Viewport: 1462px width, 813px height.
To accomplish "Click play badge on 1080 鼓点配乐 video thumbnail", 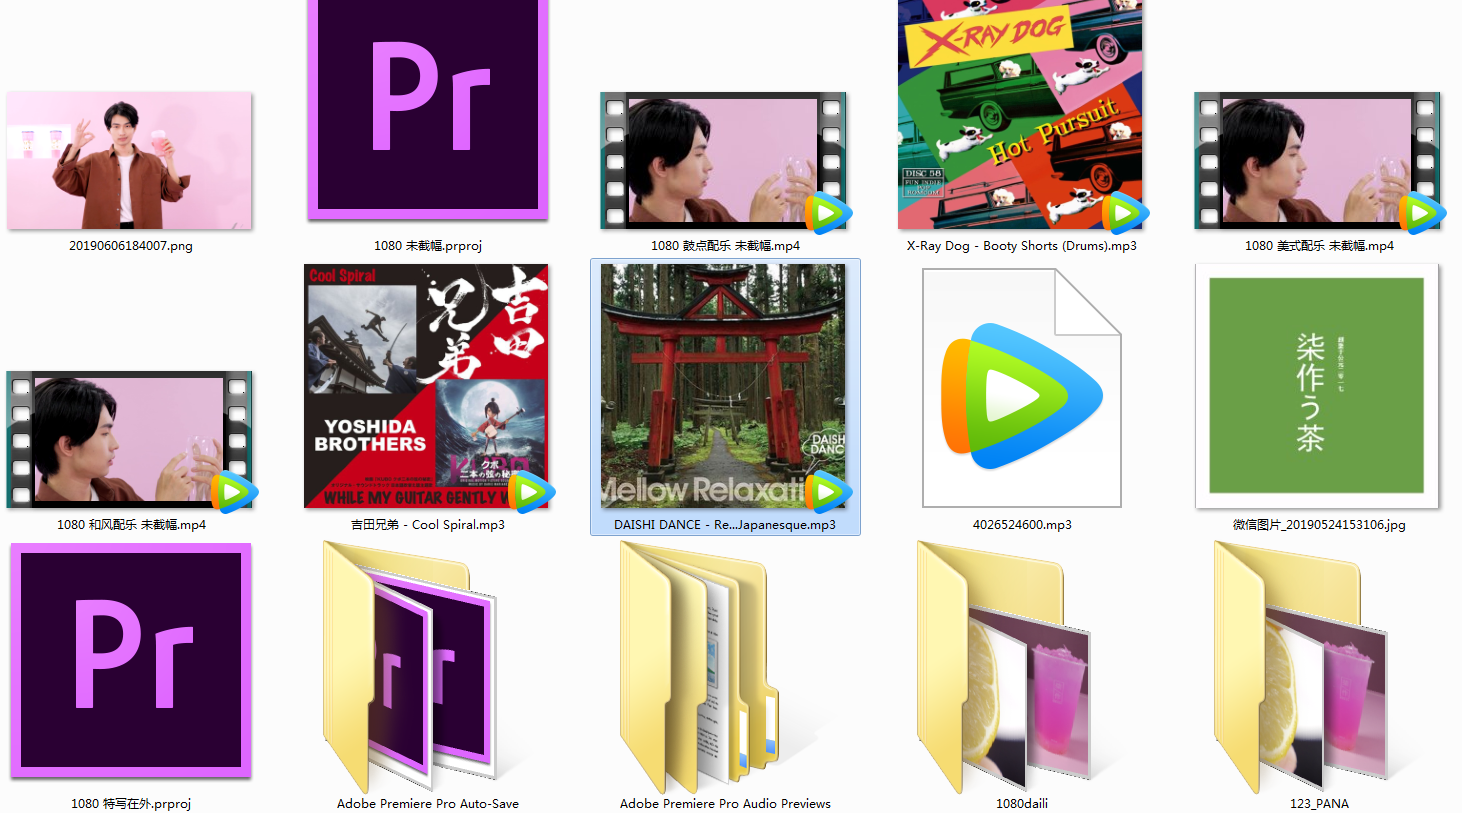I will (828, 212).
